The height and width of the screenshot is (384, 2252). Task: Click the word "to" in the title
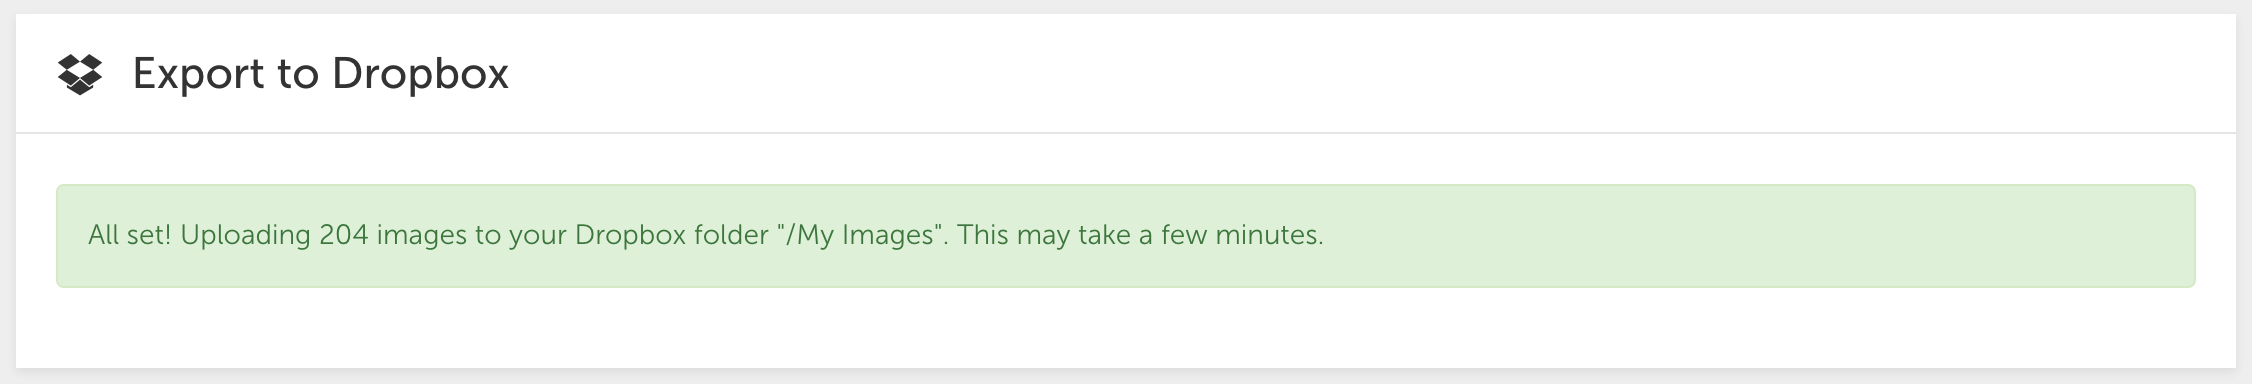pos(298,75)
